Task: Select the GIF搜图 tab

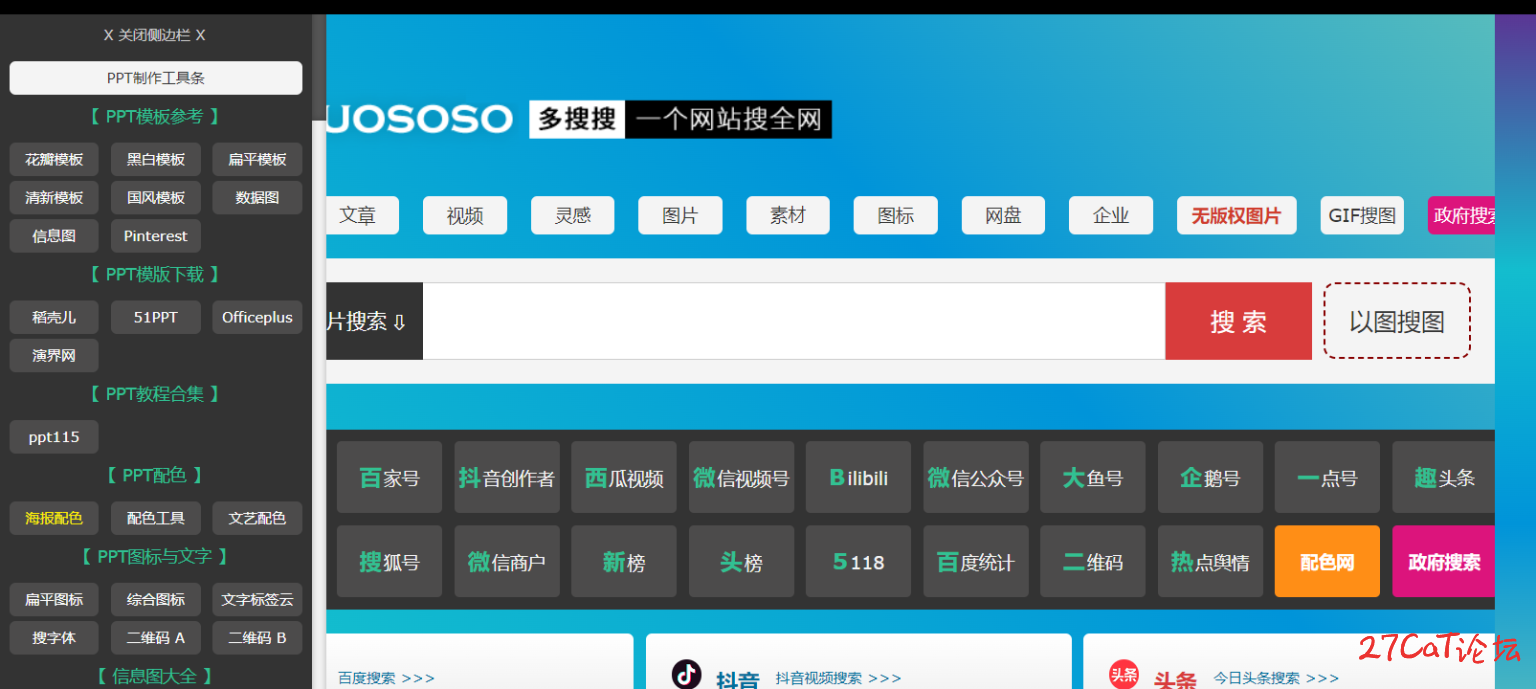Action: pos(1362,215)
